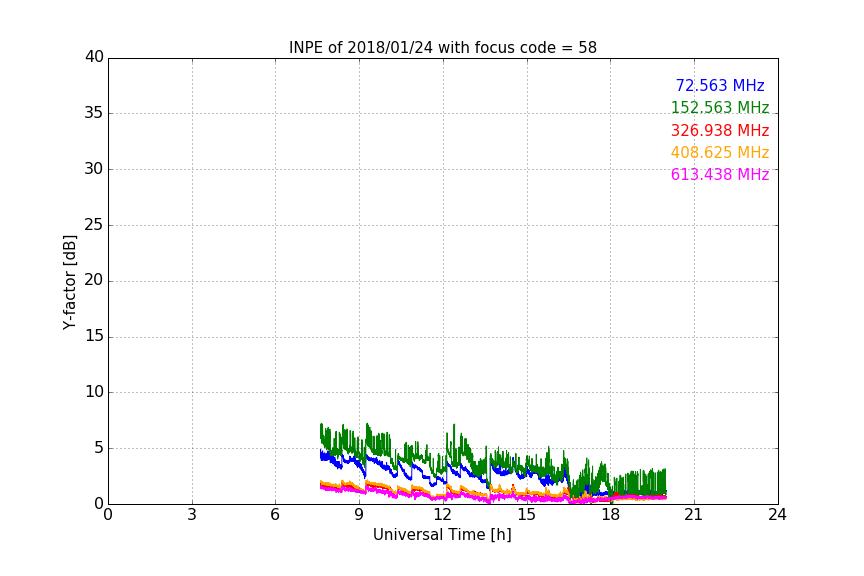Viewport: 864px width, 576px height.
Task: Click x-axis tick value 18
Action: [x=610, y=515]
